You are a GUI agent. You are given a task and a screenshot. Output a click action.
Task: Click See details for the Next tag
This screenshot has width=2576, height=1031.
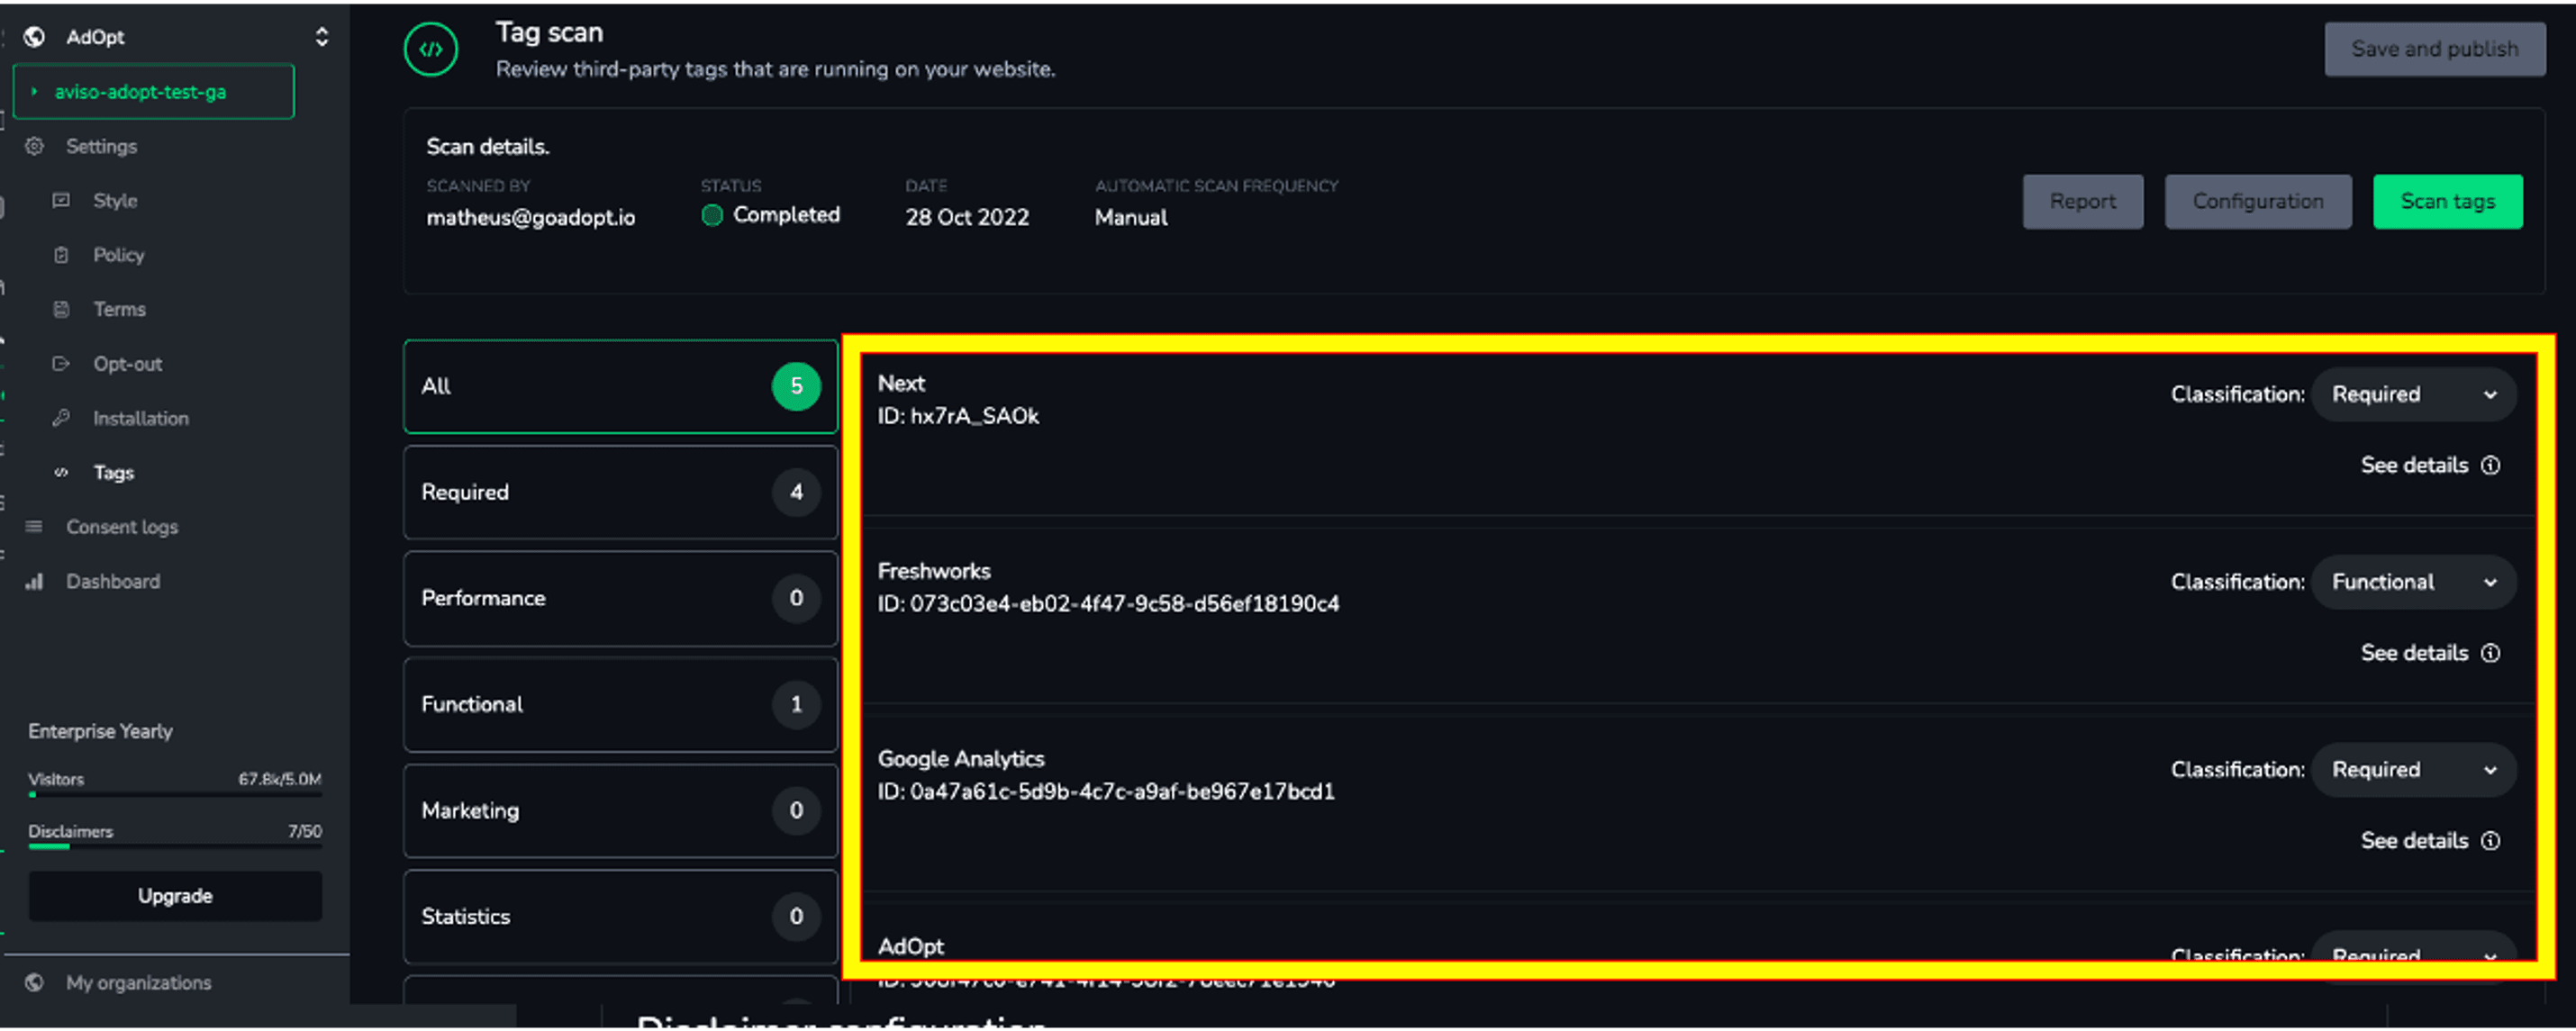coord(2414,465)
